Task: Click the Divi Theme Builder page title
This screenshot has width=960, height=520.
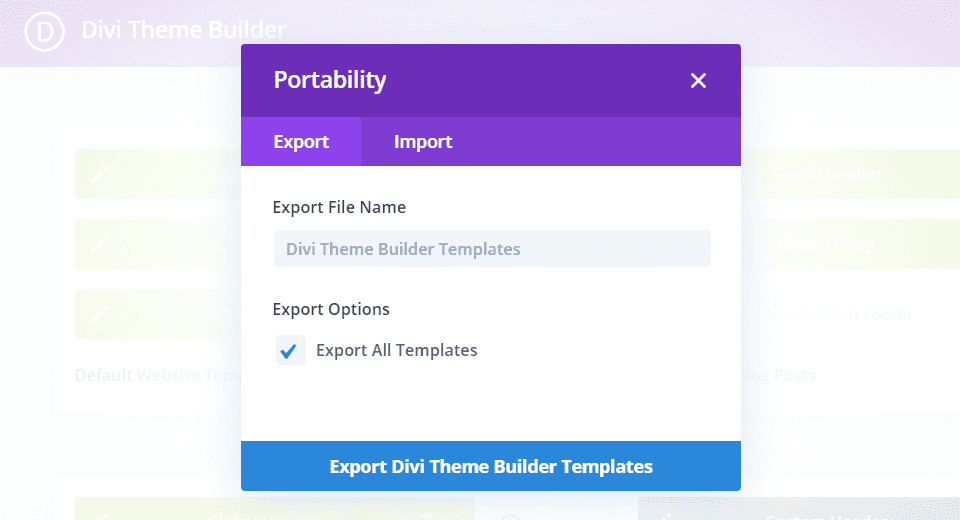Action: [183, 31]
